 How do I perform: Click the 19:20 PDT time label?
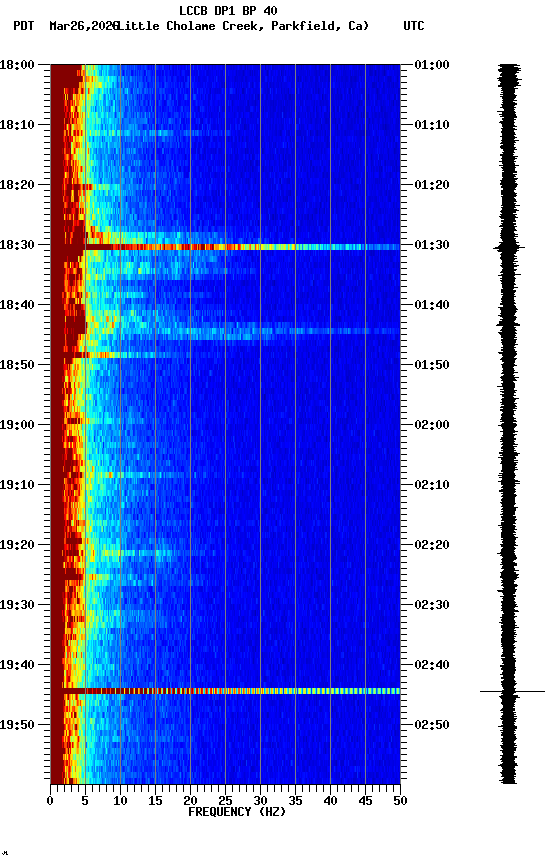pos(17,545)
